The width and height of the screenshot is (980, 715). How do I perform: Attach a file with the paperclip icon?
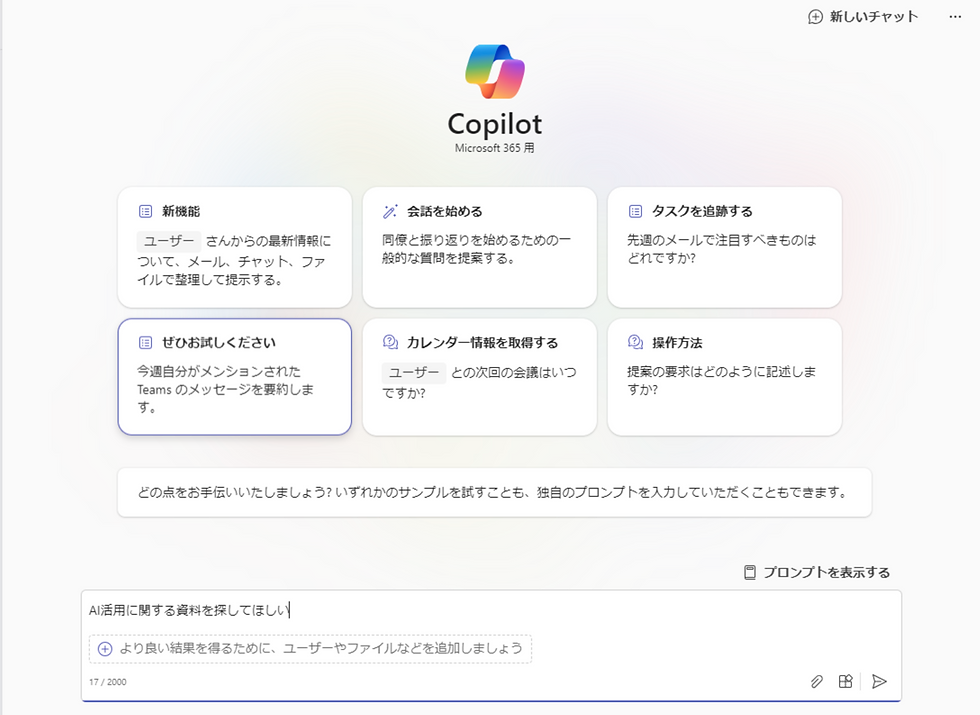pyautogui.click(x=816, y=681)
